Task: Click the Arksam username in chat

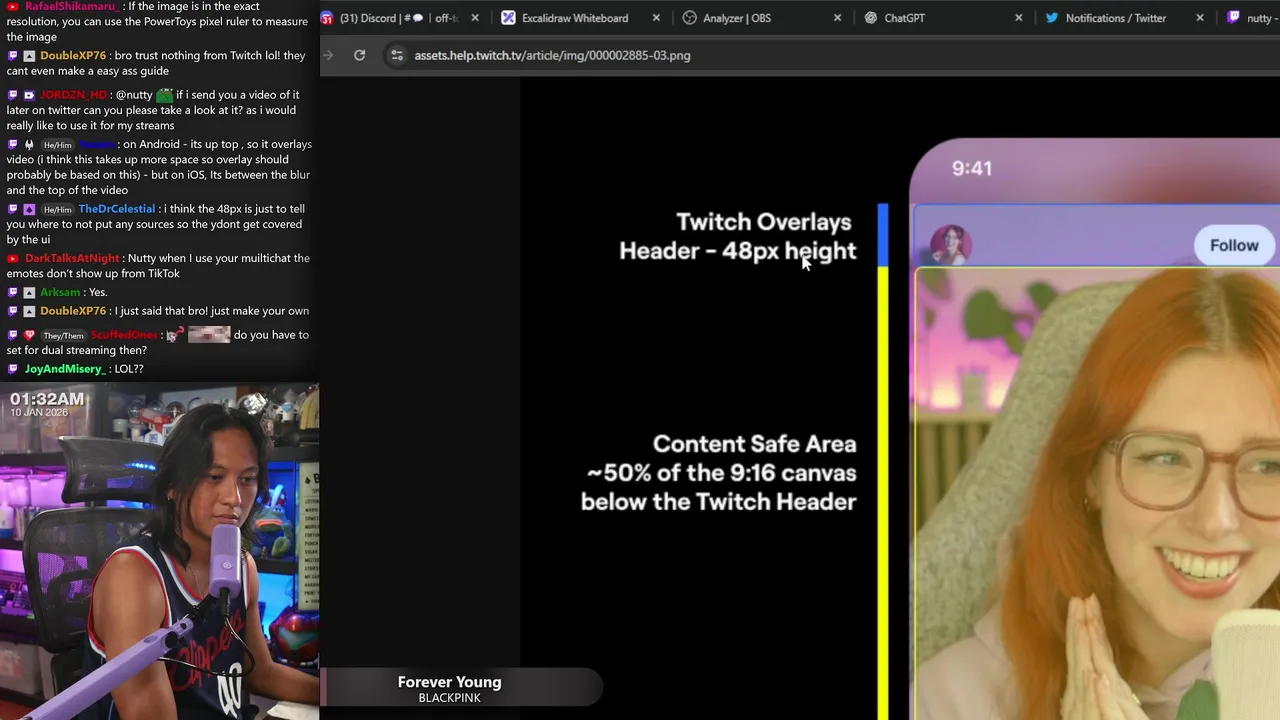Action: [60, 292]
